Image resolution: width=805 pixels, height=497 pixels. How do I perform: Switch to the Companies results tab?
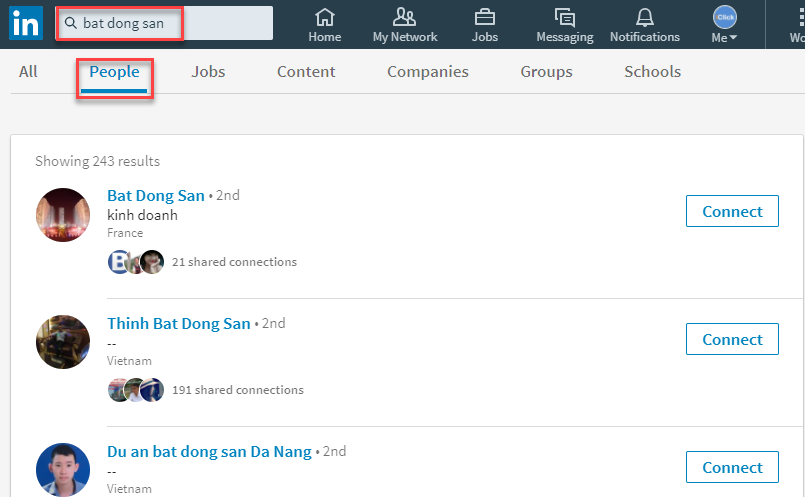click(x=428, y=72)
